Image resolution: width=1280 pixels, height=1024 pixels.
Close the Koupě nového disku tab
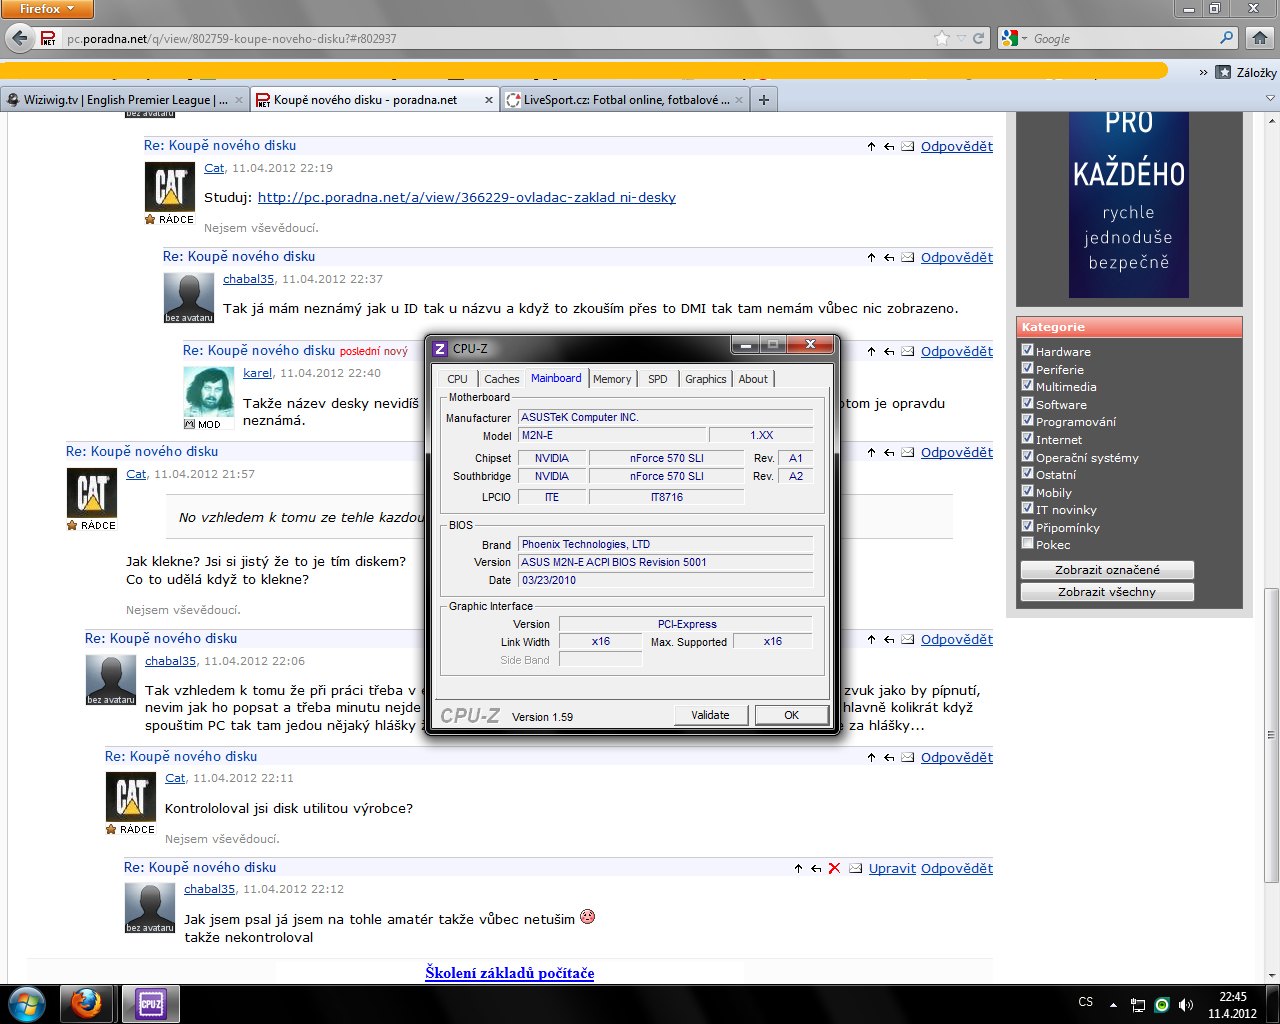pos(489,100)
